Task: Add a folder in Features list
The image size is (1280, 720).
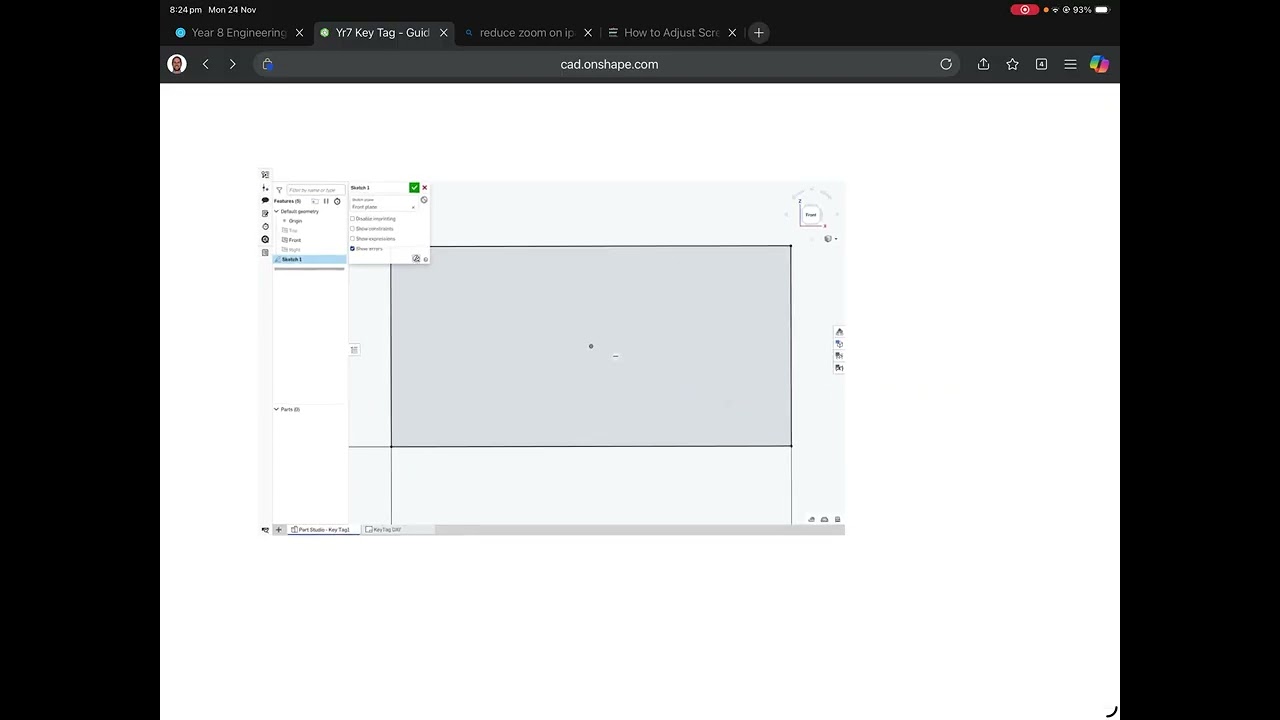Action: click(x=315, y=201)
